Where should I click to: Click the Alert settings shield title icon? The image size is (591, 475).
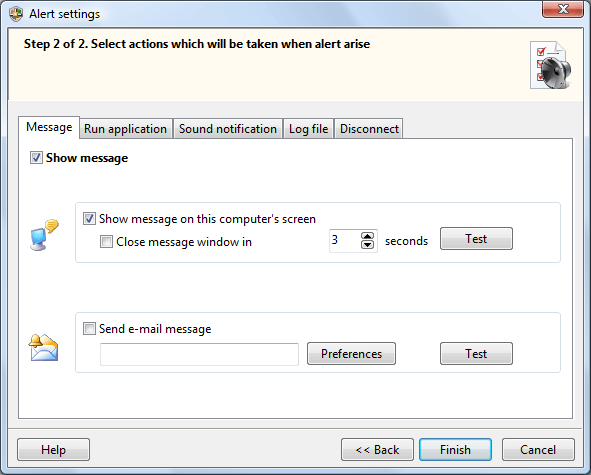point(16,14)
